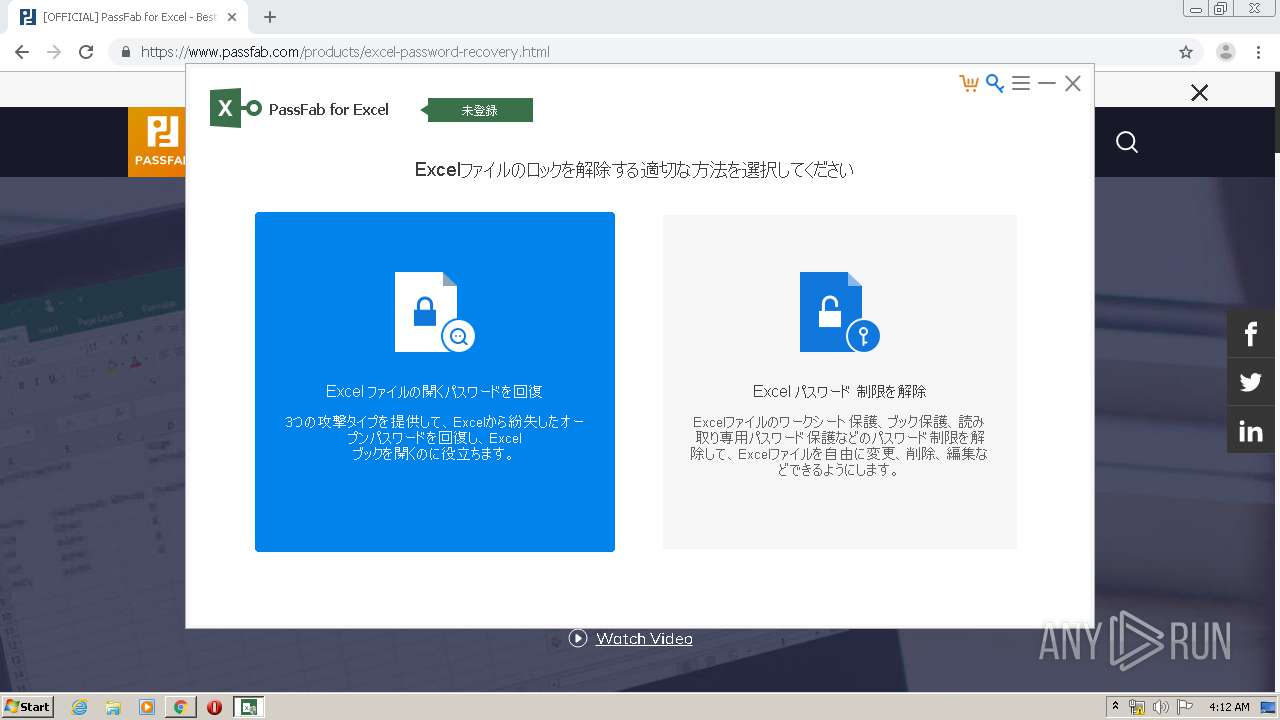Open the Chrome profile avatar
The image size is (1280, 720).
(1225, 52)
